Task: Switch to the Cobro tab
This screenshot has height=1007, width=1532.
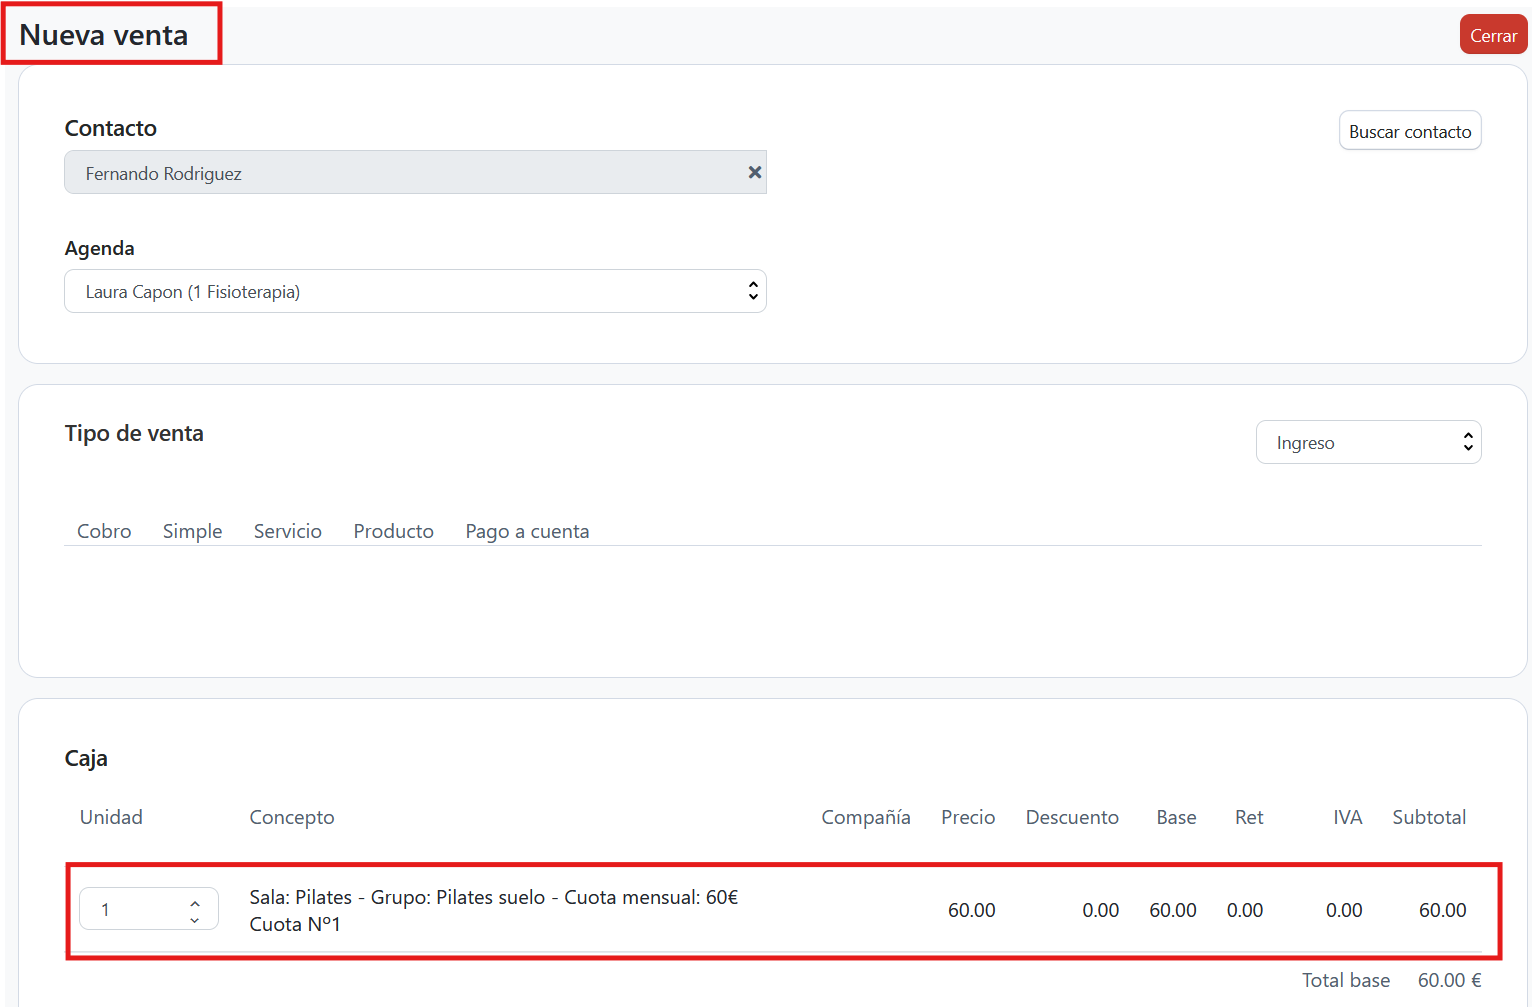Action: click(x=104, y=531)
